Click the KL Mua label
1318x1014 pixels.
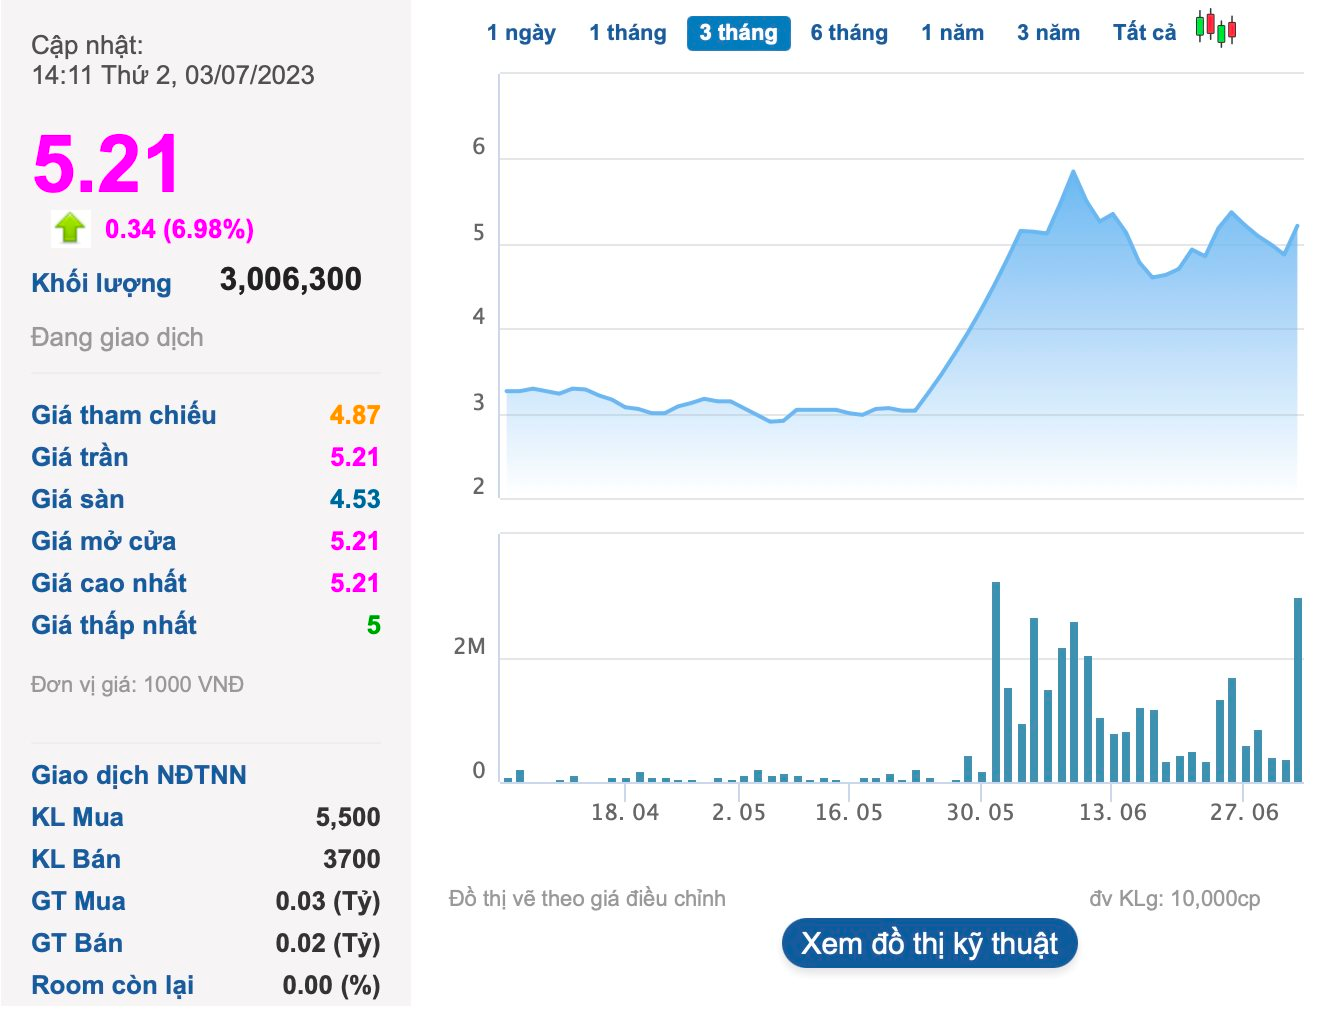(77, 817)
